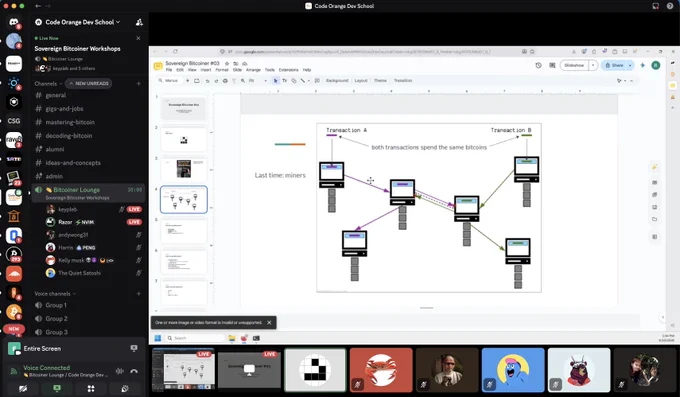Jump to NEW UNREADS pill
Screen dimensions: 680x397
point(88,83)
